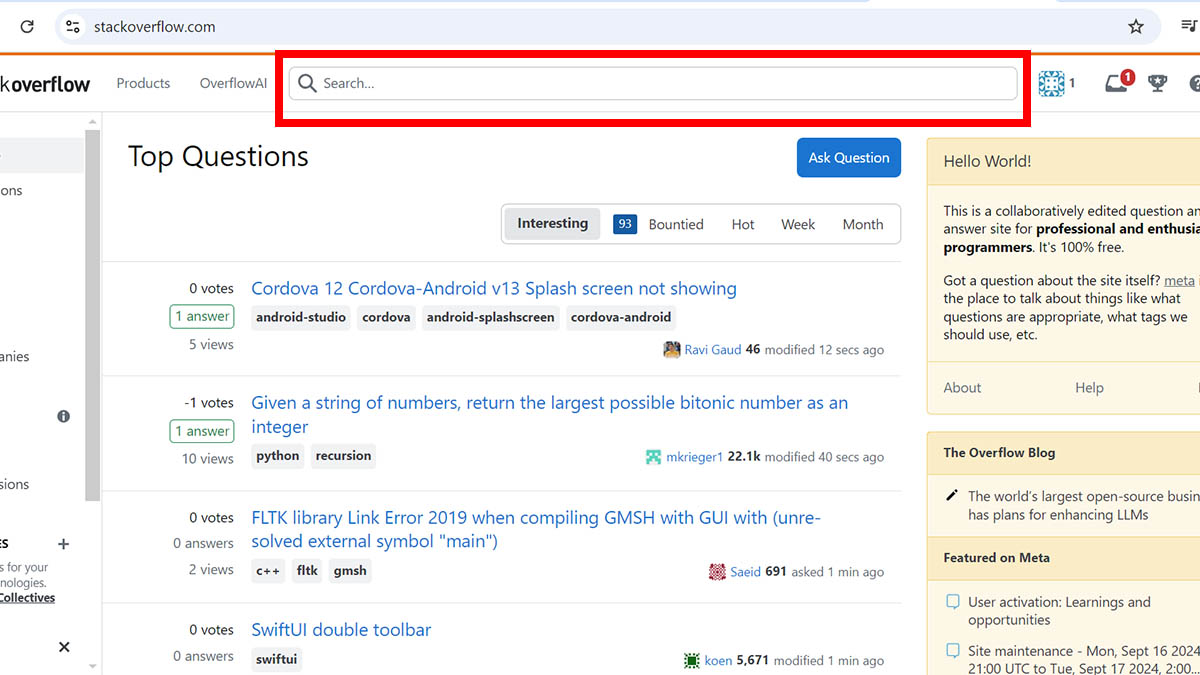This screenshot has height=675, width=1200.
Task: Click Saeid's avatar image
Action: [x=717, y=572]
